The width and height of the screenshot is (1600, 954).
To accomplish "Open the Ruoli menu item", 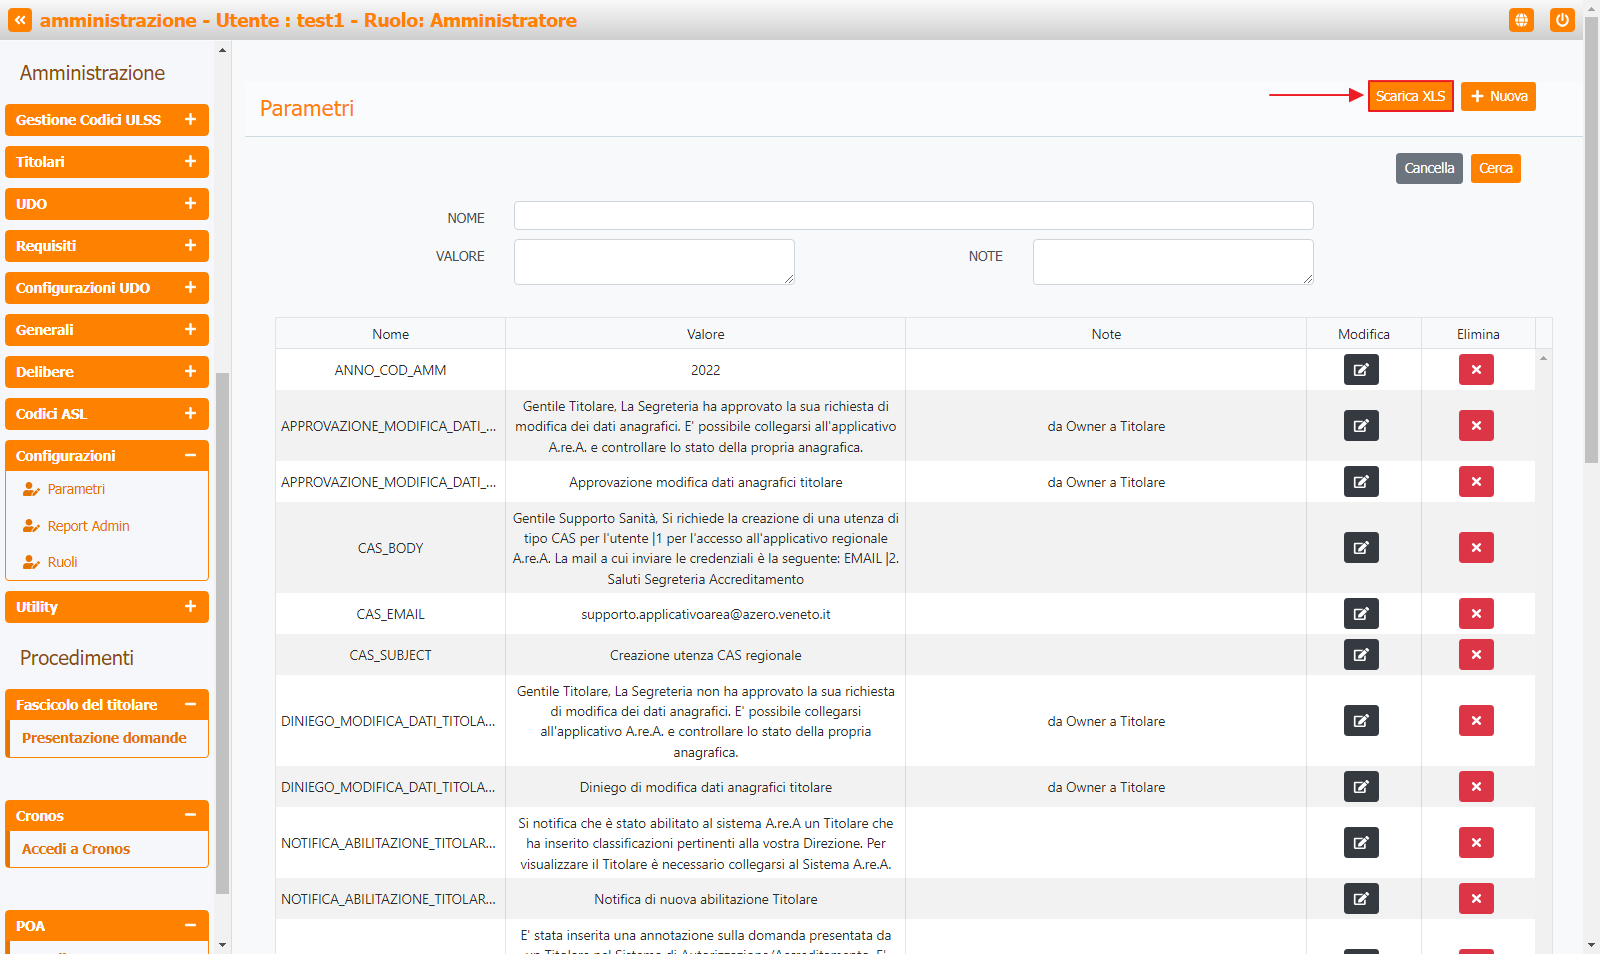I will pos(62,562).
